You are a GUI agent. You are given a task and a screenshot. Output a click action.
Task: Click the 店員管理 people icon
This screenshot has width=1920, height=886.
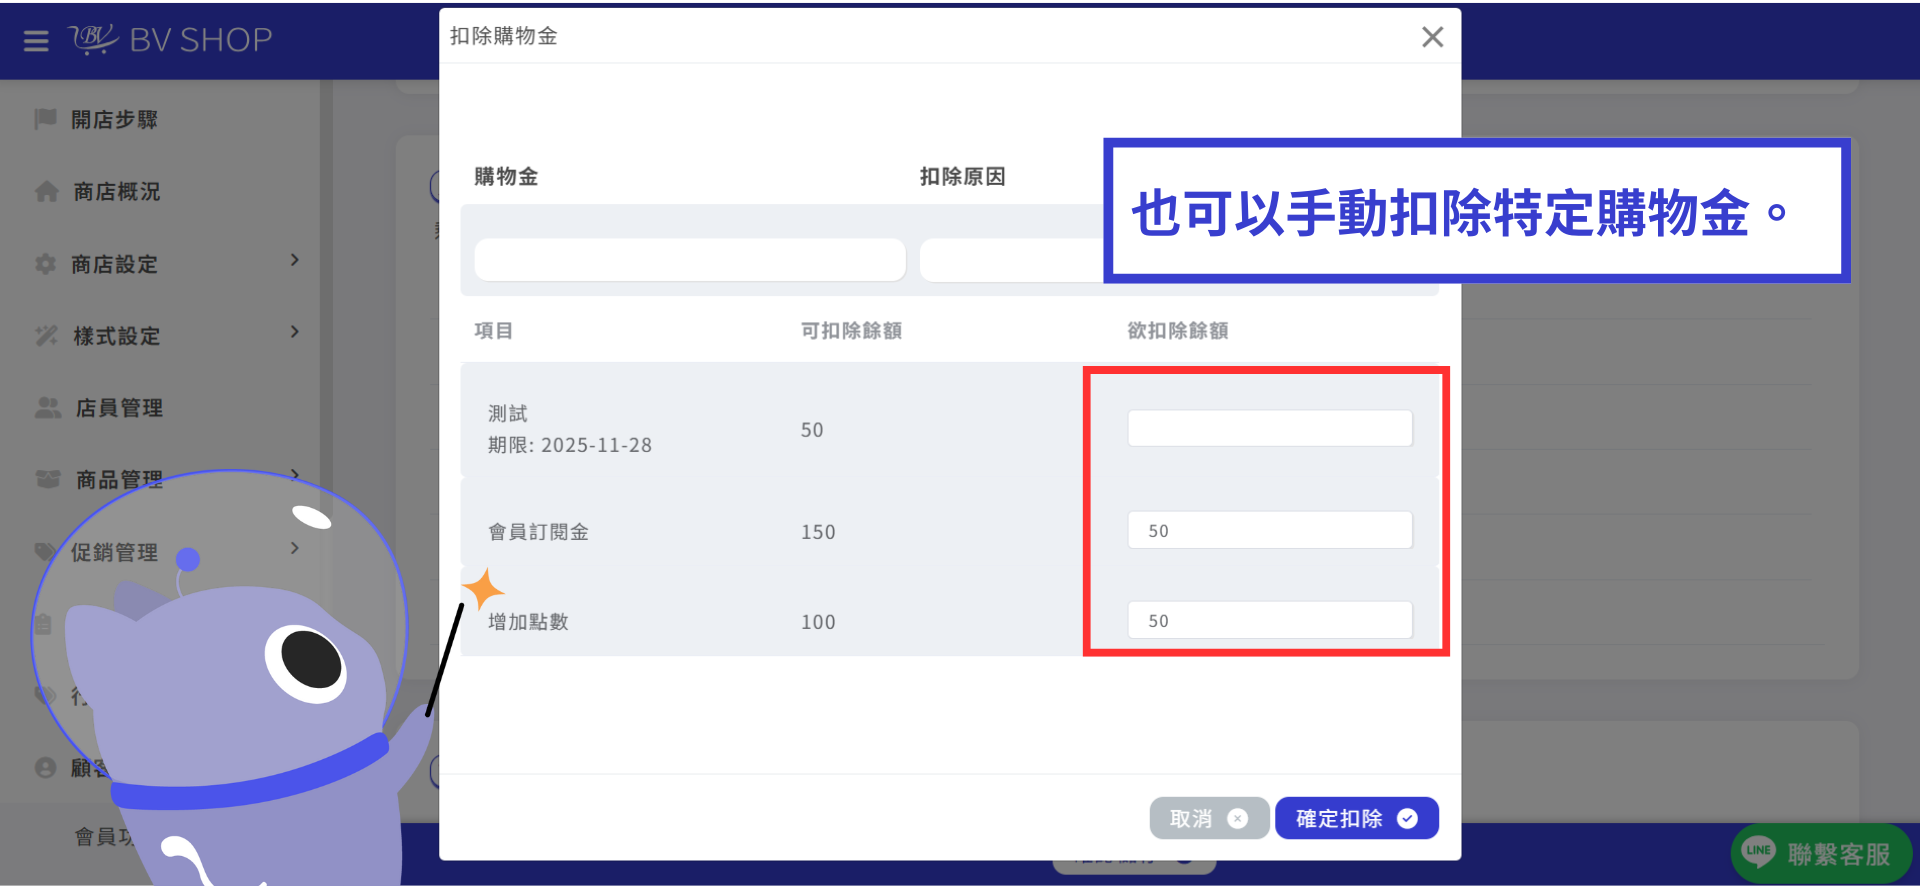pyautogui.click(x=48, y=408)
